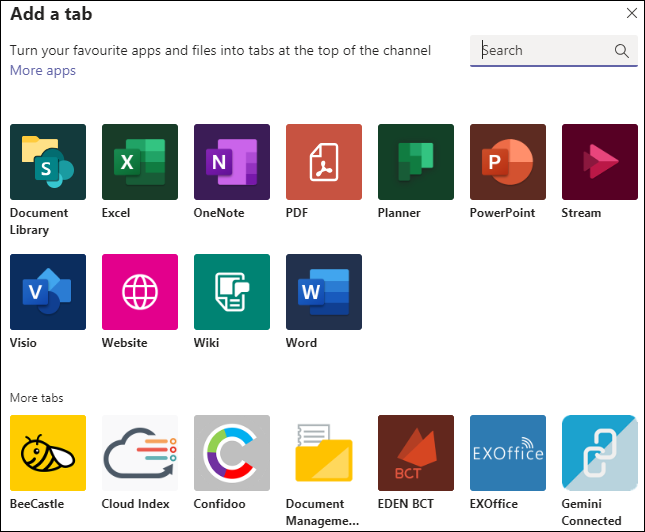Screen dimensions: 645x532
Task: Add the Word app icon
Action: [x=324, y=292]
